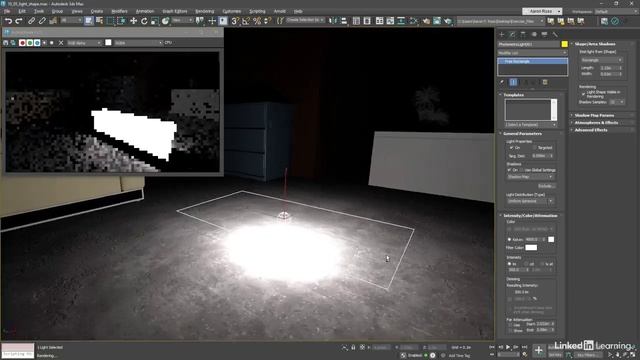
Task: Click the Exclude button
Action: 546,186
